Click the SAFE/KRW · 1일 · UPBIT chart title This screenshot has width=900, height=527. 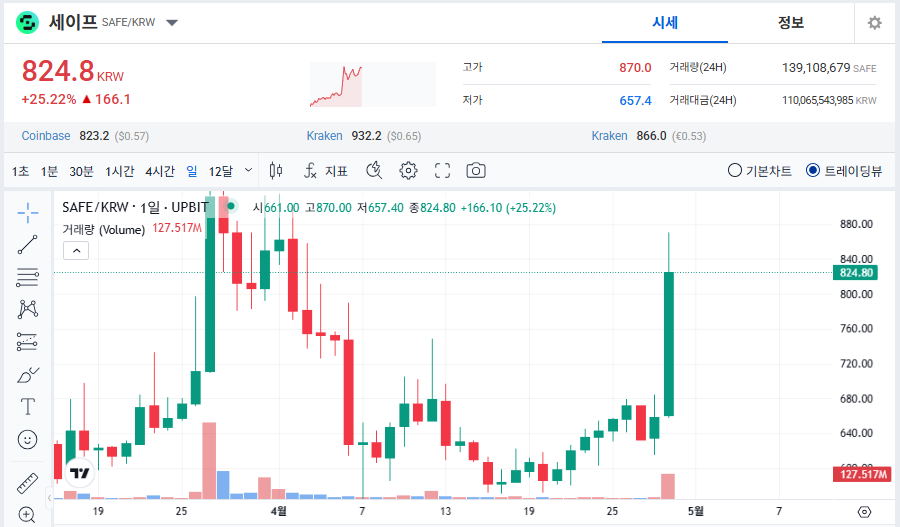[x=135, y=207]
